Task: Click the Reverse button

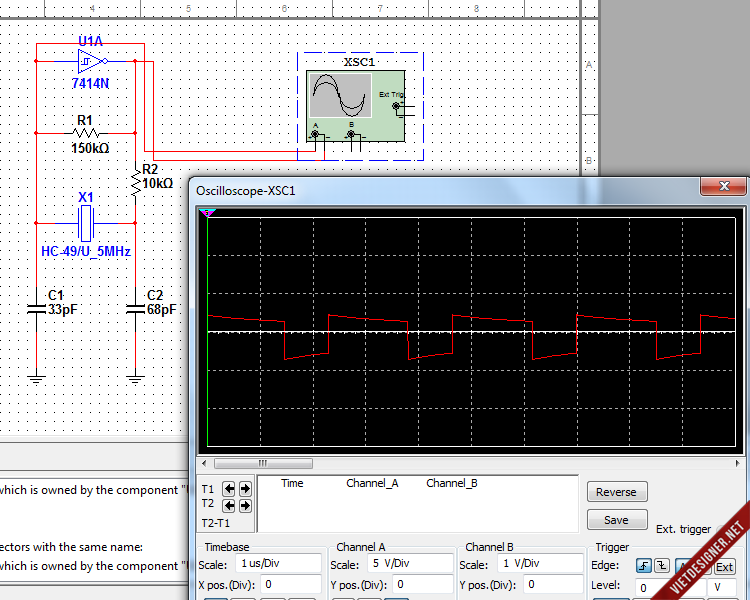Action: (x=617, y=492)
